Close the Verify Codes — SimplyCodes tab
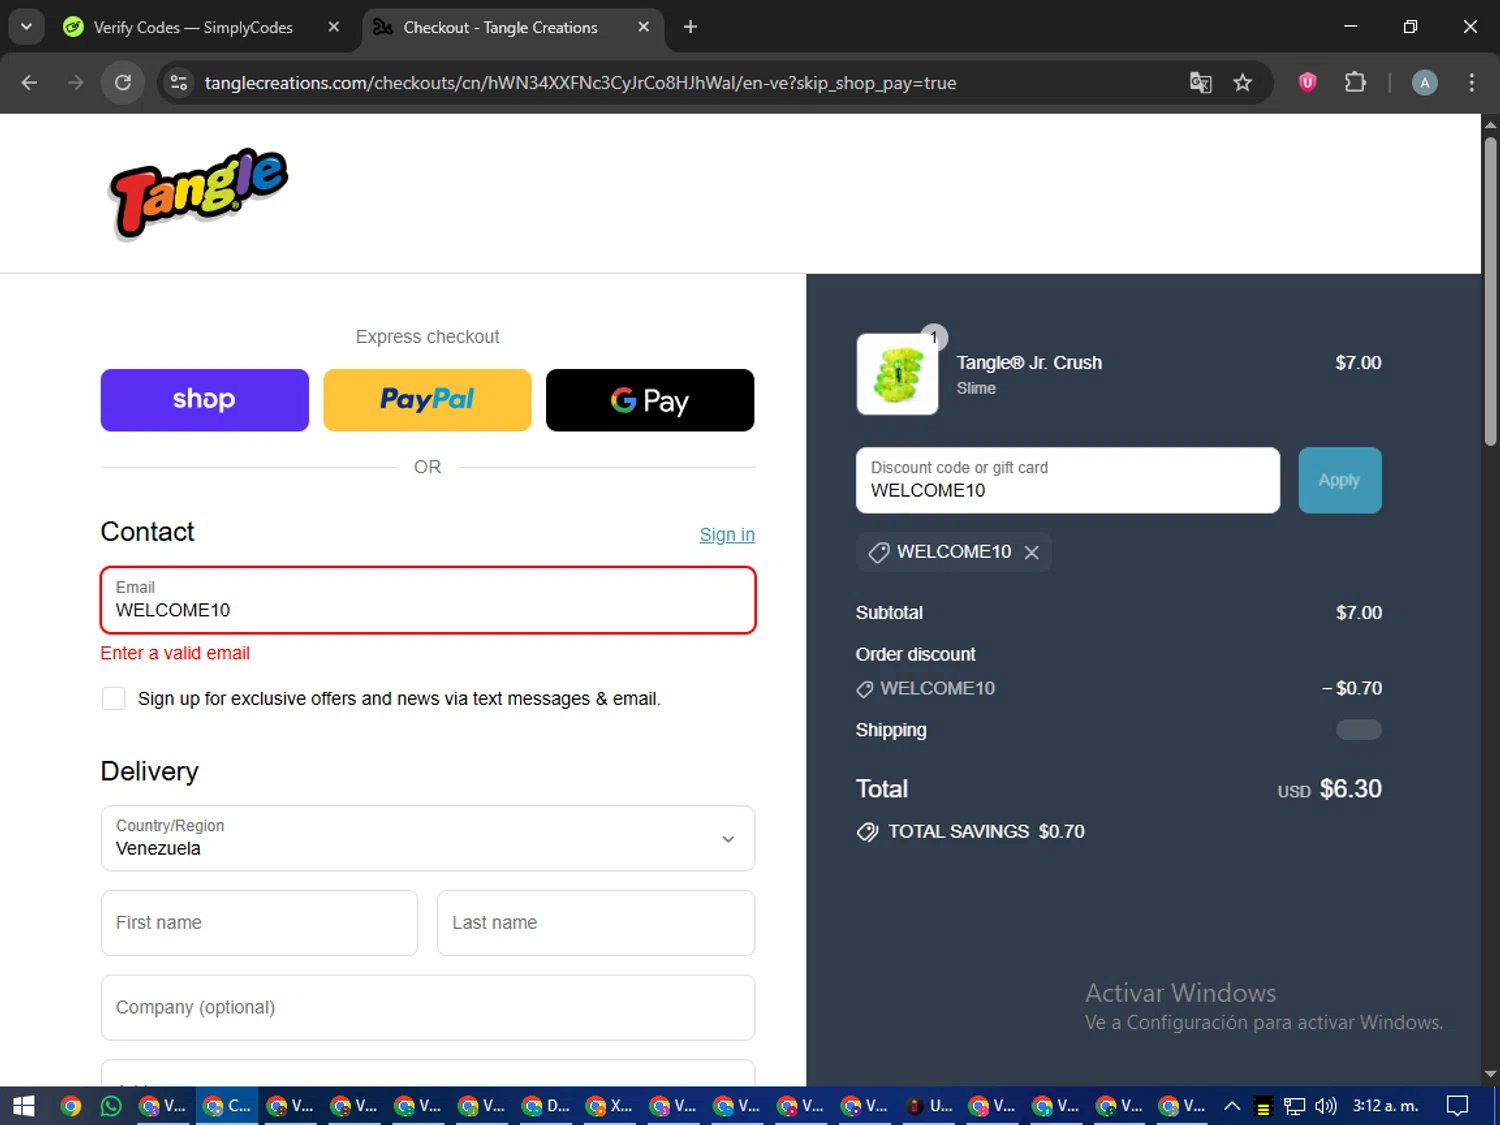Screen dimensions: 1500x1125 334,27
